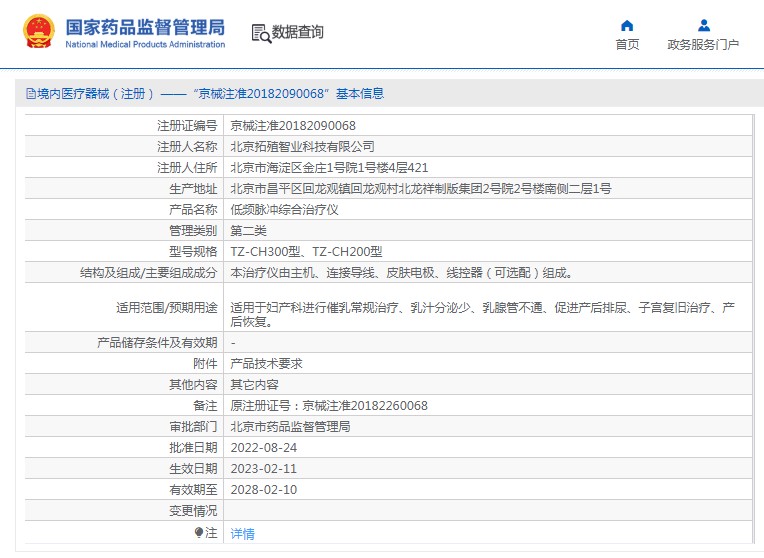
Task: Click the registration number 京械注准20182090068 cell
Action: (x=293, y=126)
